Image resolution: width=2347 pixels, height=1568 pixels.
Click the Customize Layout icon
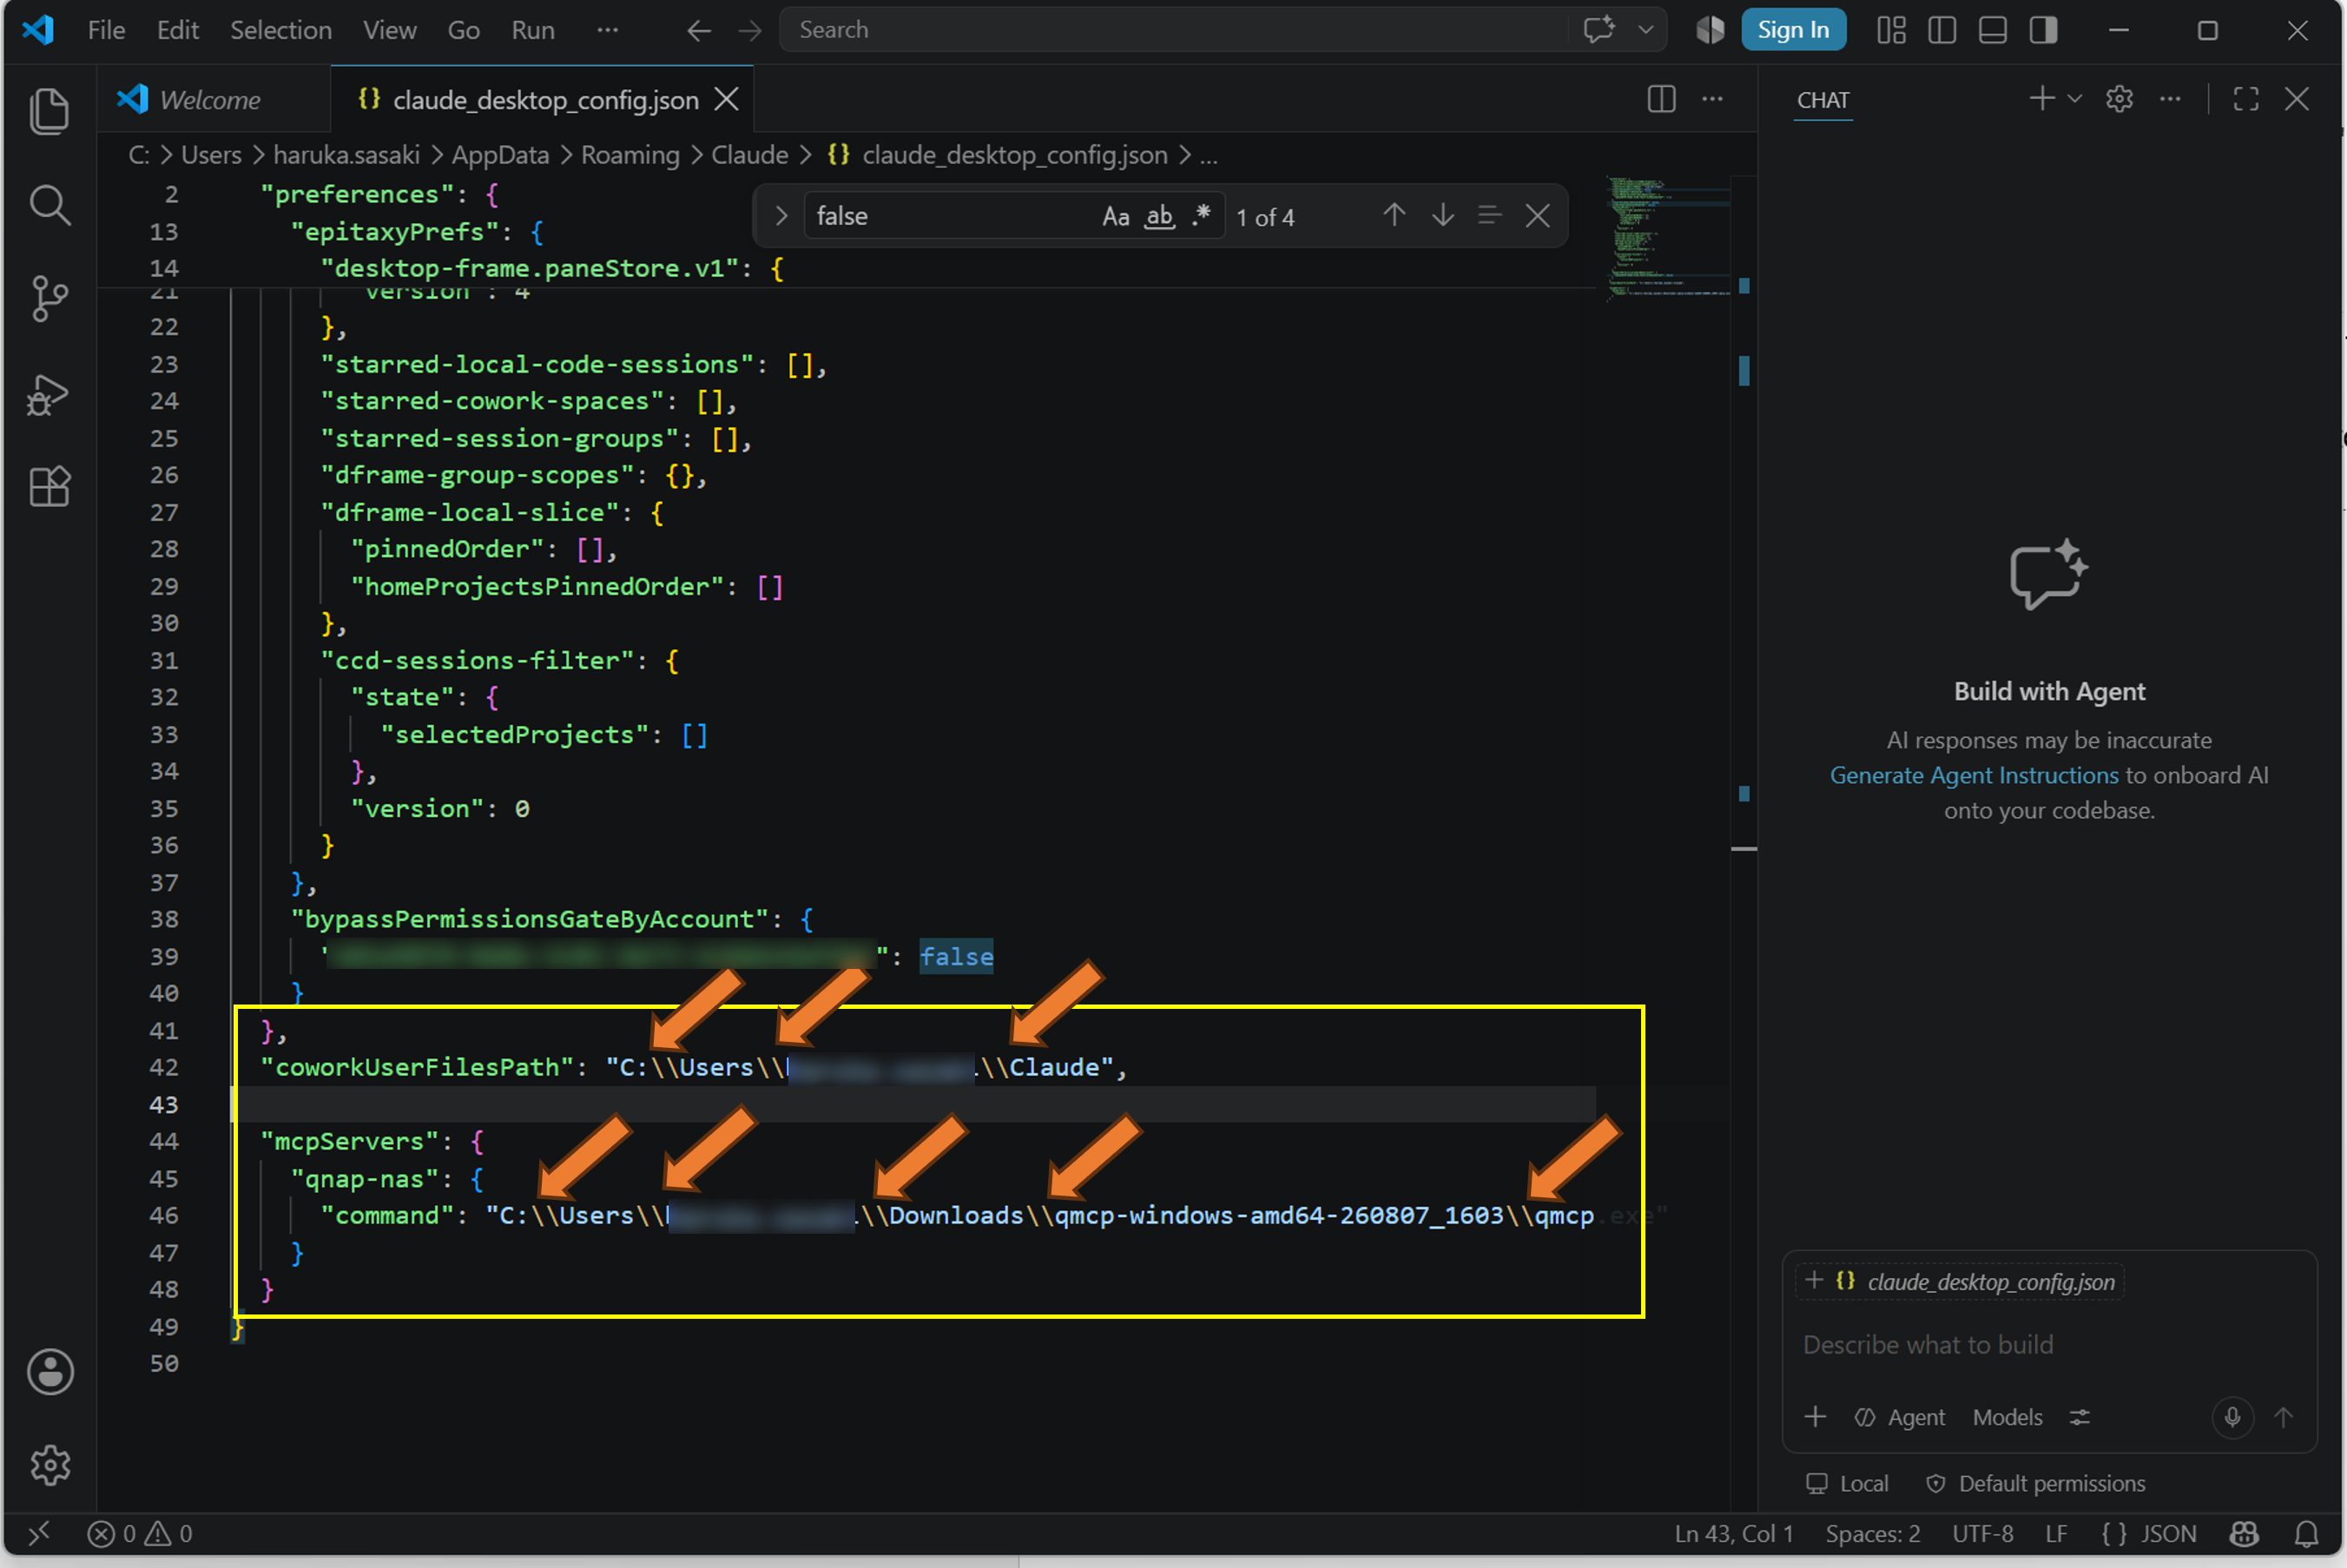1891,30
